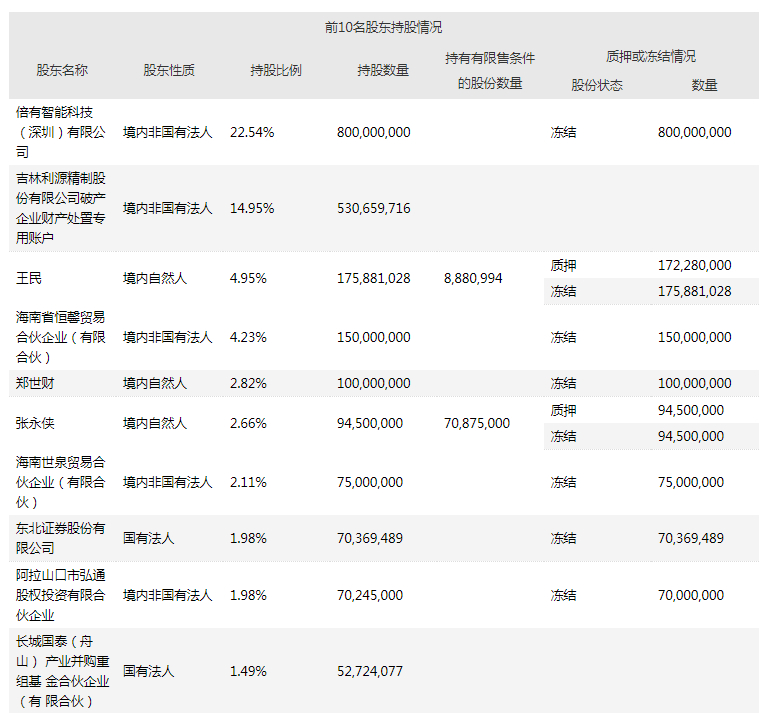Click shareholder name 王民
The image size is (766, 713).
(29, 278)
